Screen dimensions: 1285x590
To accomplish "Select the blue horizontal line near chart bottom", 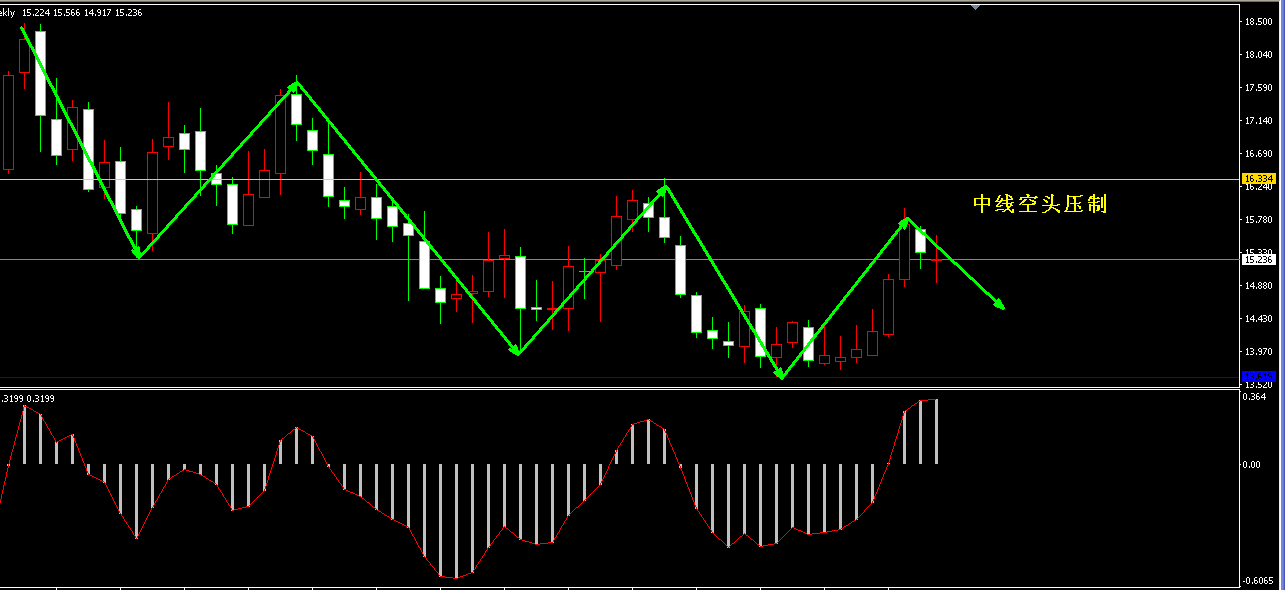I will pos(600,377).
